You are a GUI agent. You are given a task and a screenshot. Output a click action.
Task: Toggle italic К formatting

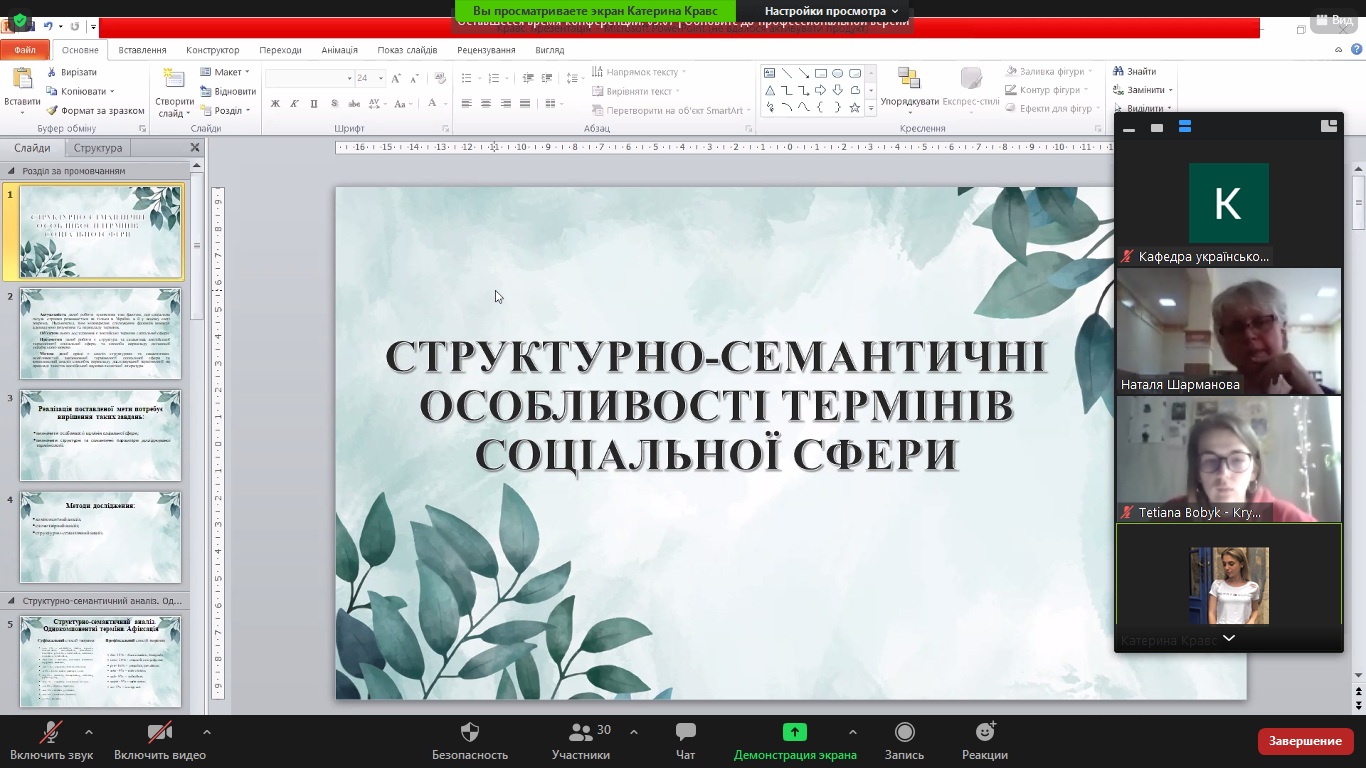[x=295, y=104]
